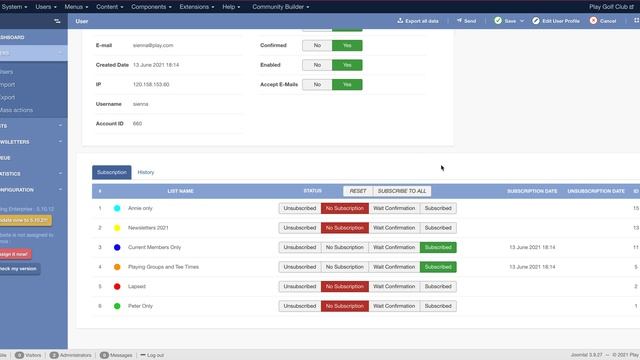Set Accept E-Mails to No
Screen dimensions: 640x360
pyautogui.click(x=317, y=84)
